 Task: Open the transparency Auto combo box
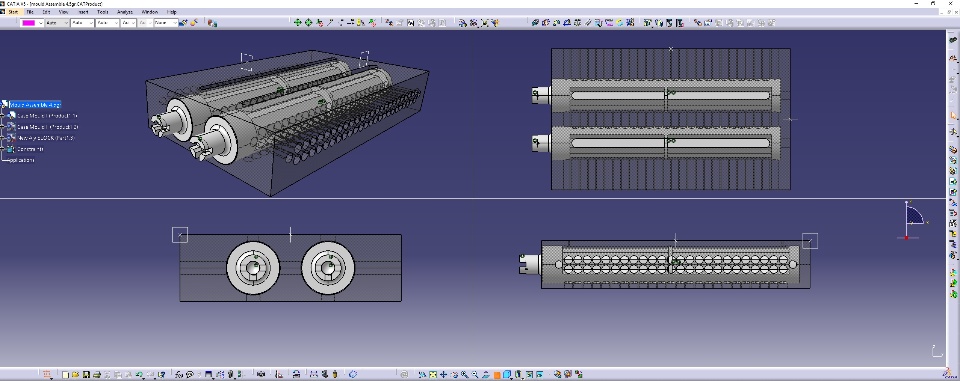click(57, 23)
